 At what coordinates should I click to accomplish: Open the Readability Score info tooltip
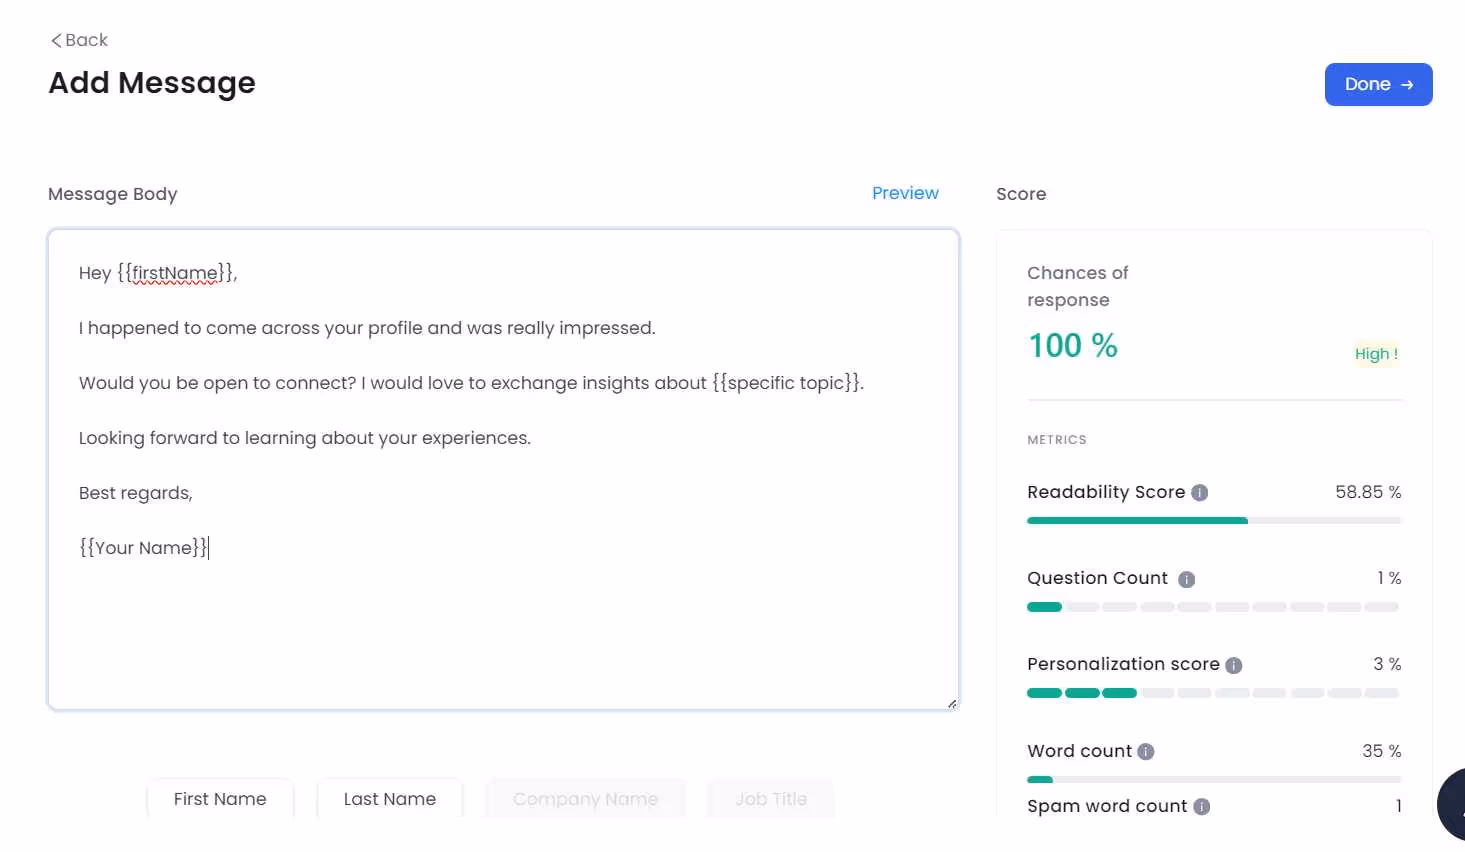1198,492
